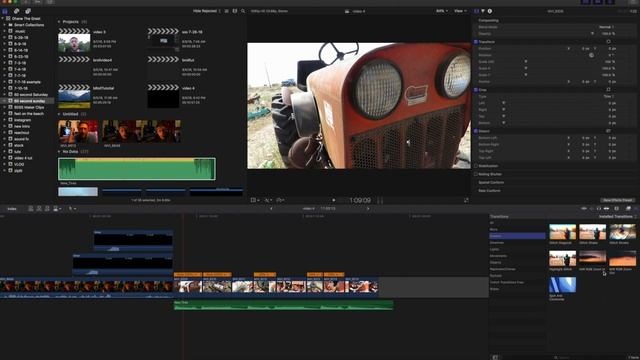Play the viewer video

(334, 200)
